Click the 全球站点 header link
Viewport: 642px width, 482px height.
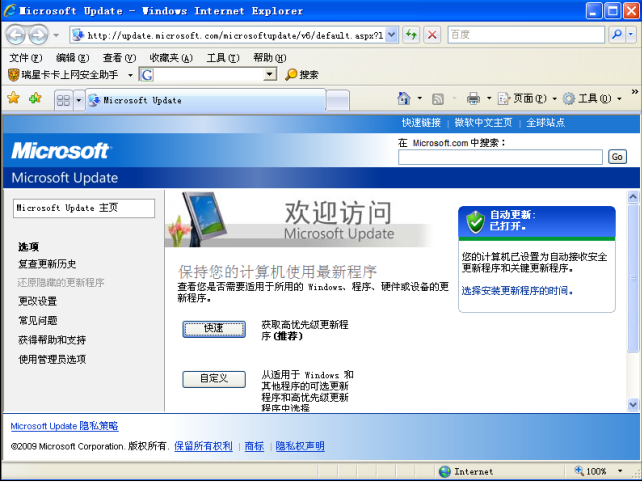click(x=545, y=122)
